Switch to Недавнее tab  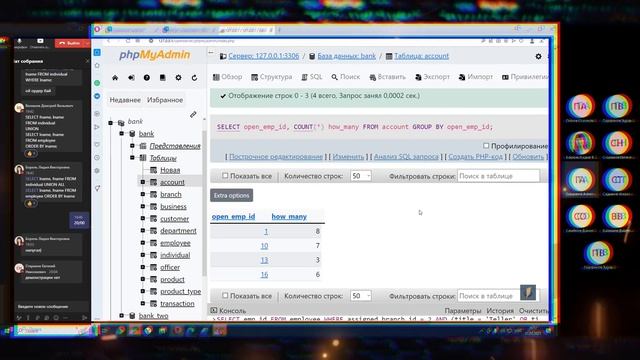(125, 100)
